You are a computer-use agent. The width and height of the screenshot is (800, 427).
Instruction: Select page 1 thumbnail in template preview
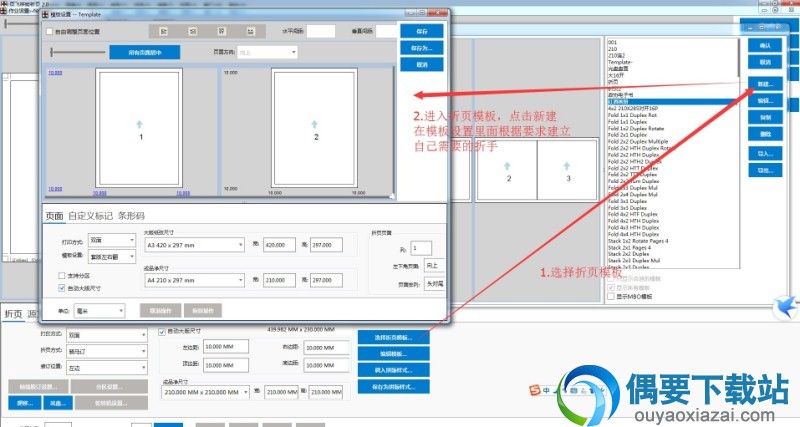click(x=139, y=128)
